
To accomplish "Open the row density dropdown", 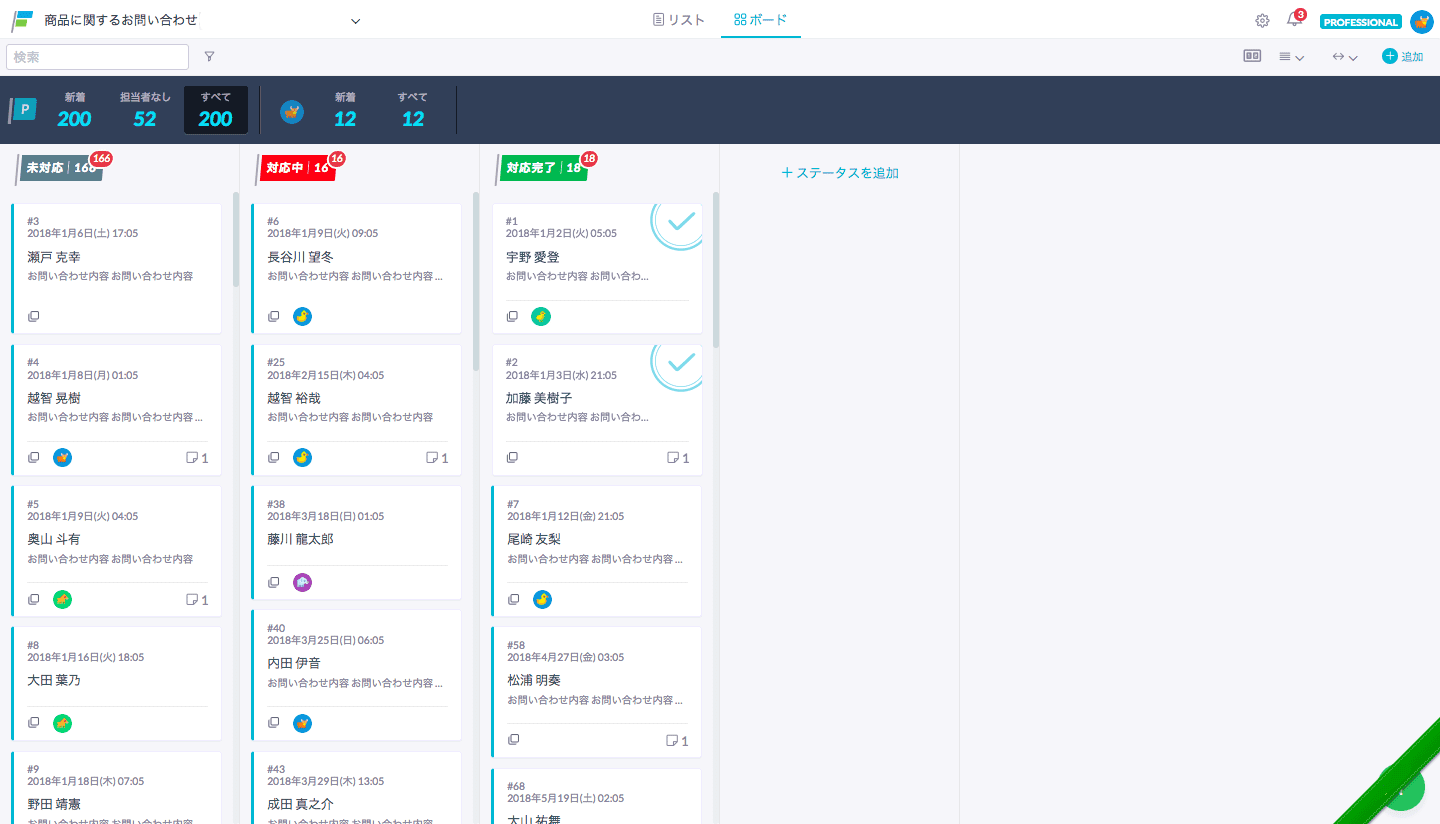I will [1291, 57].
